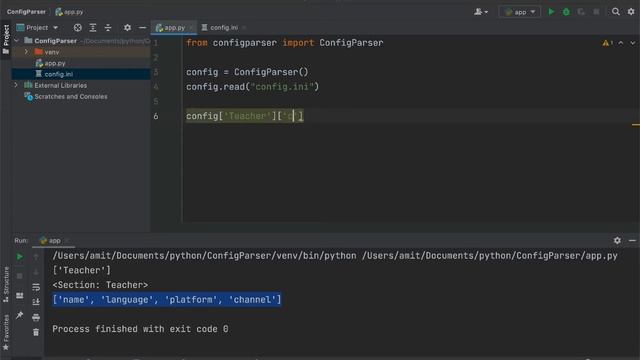This screenshot has height=360, width=640.
Task: Expand all in Project panel
Action: pos(93,27)
